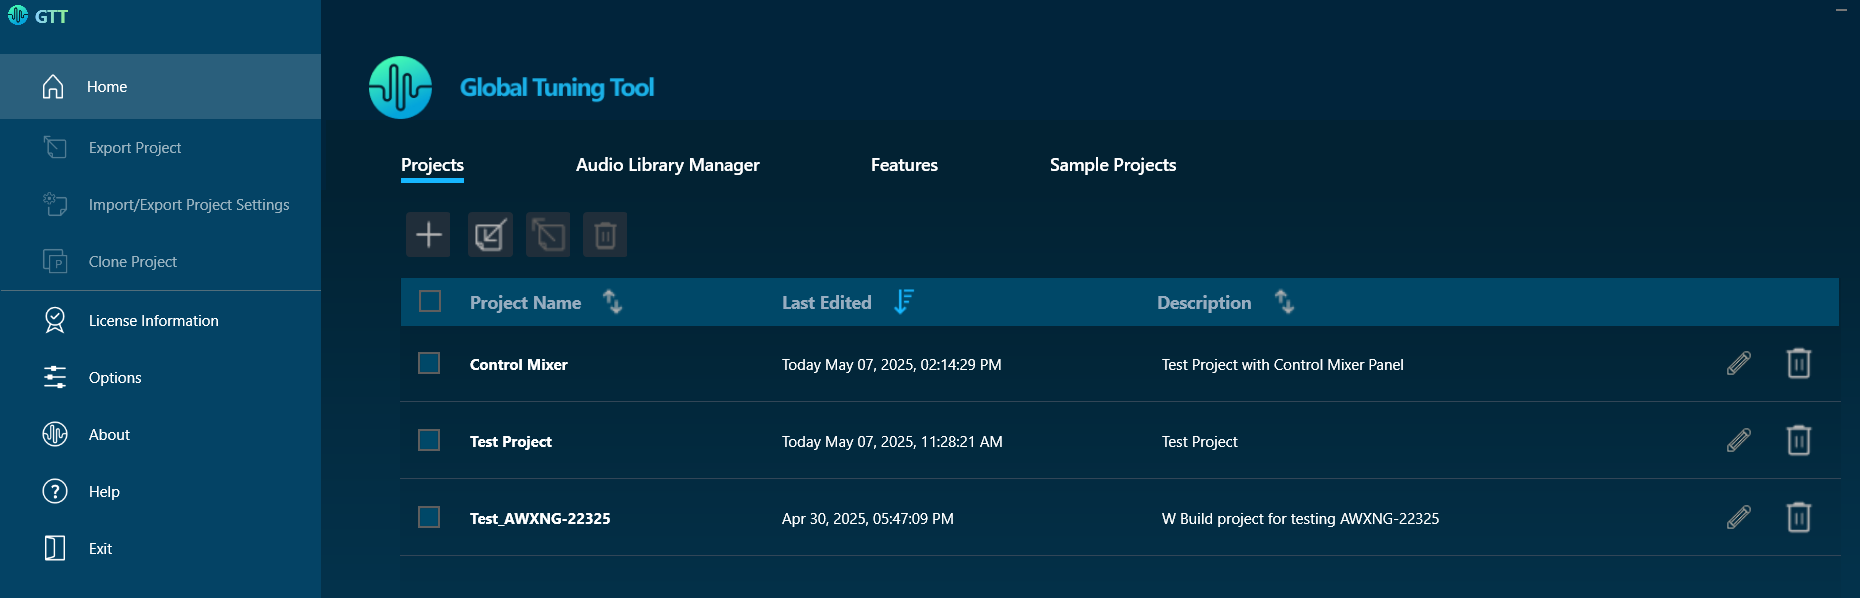Click the date 'Today May 07, 2025, 11:28:21 AM'
Viewport: 1860px width, 598px height.
(892, 441)
